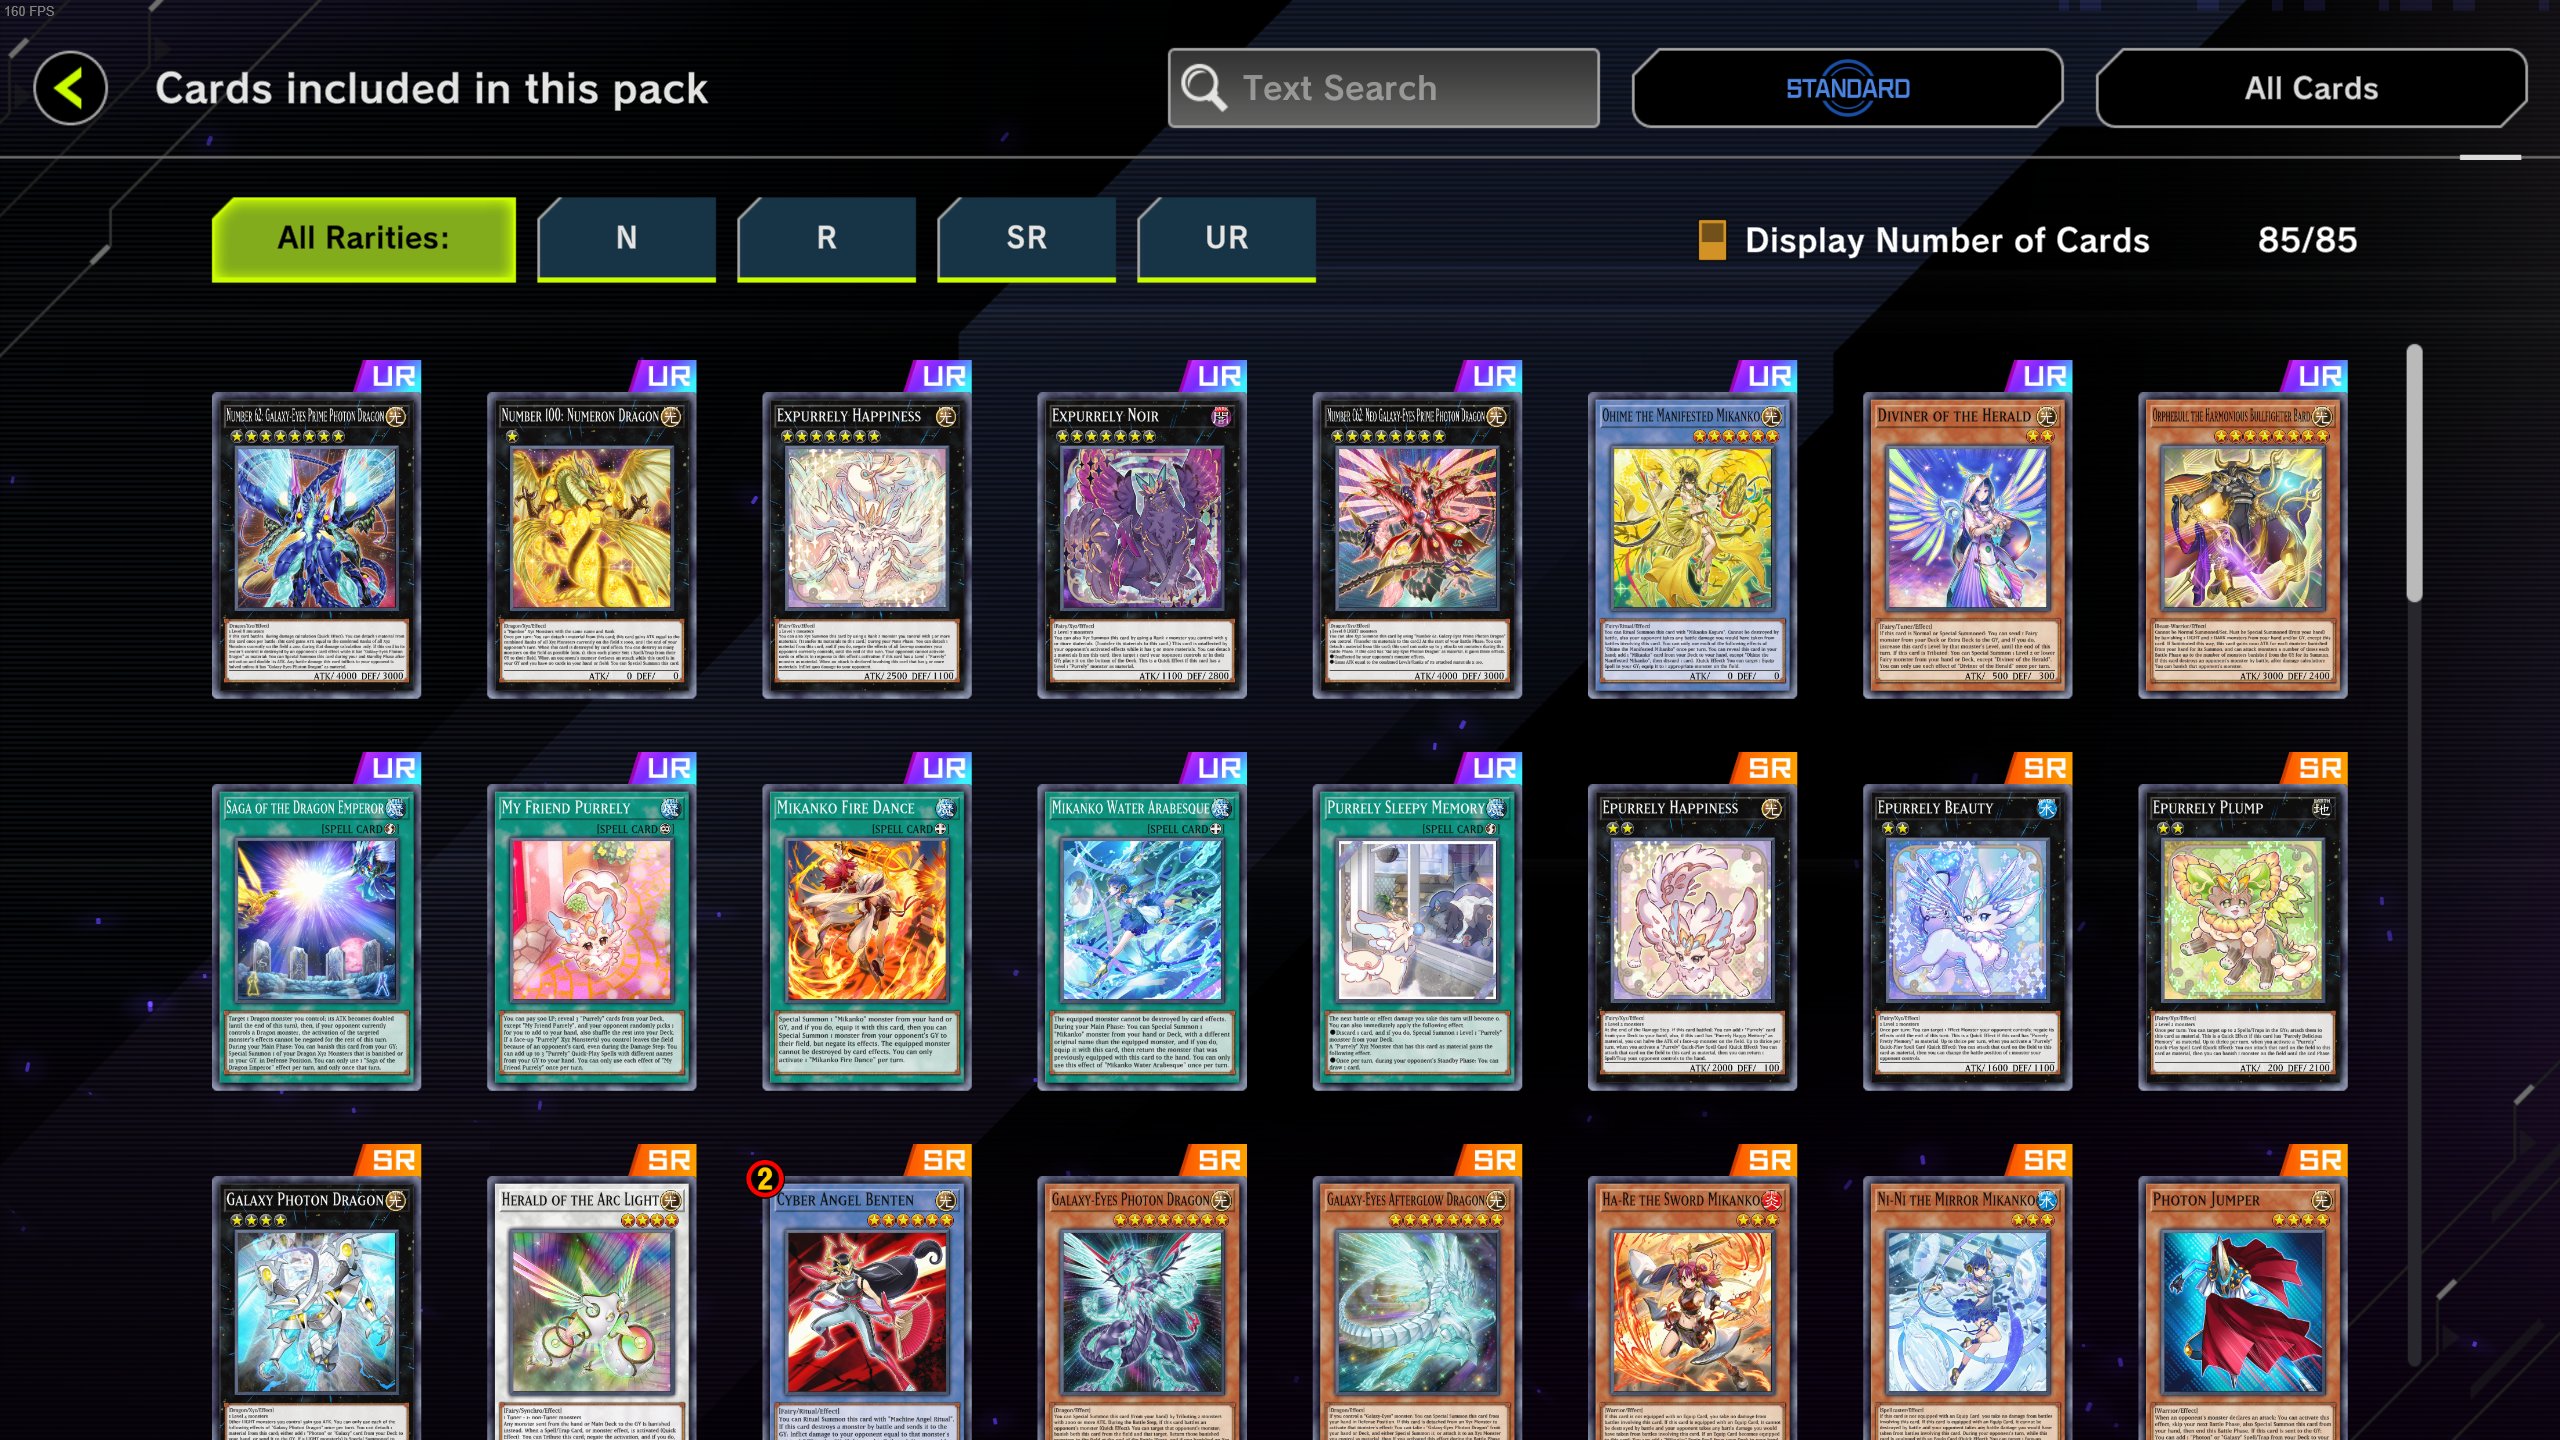
Task: Click the magnifying glass search icon
Action: [1204, 88]
